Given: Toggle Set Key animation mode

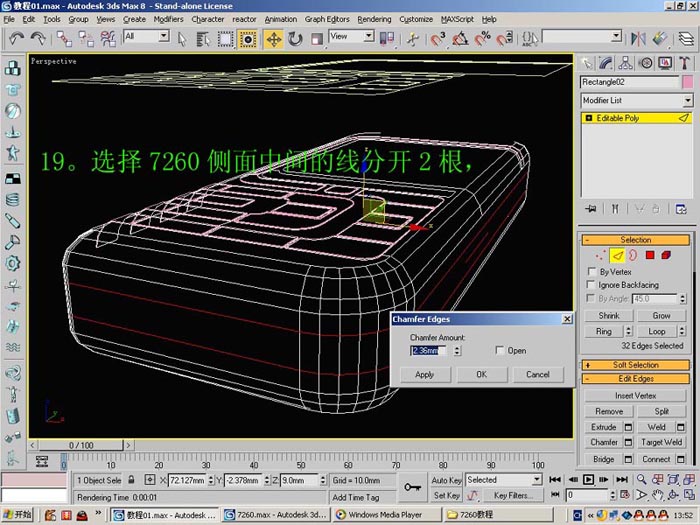Looking at the screenshot, I should [x=446, y=496].
